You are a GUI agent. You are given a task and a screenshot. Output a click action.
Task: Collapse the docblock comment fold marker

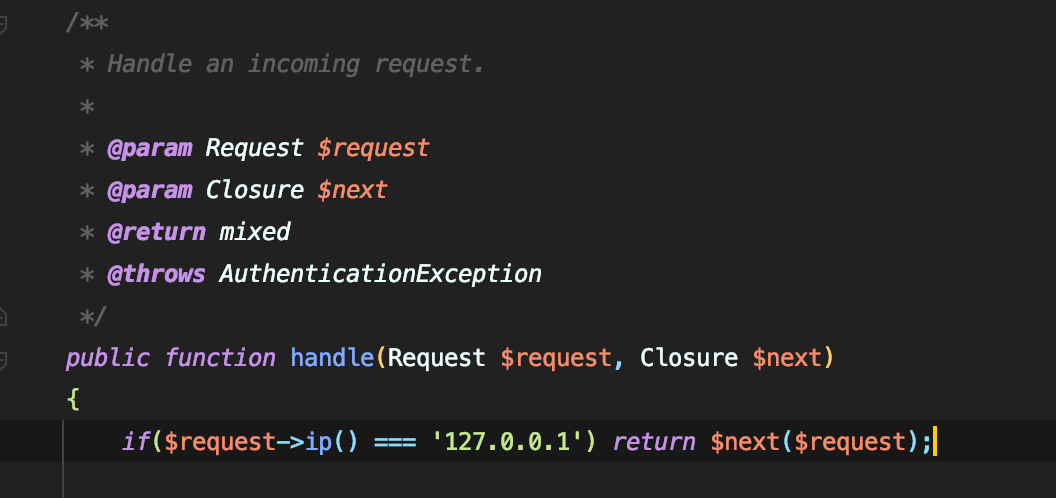(x=3, y=24)
